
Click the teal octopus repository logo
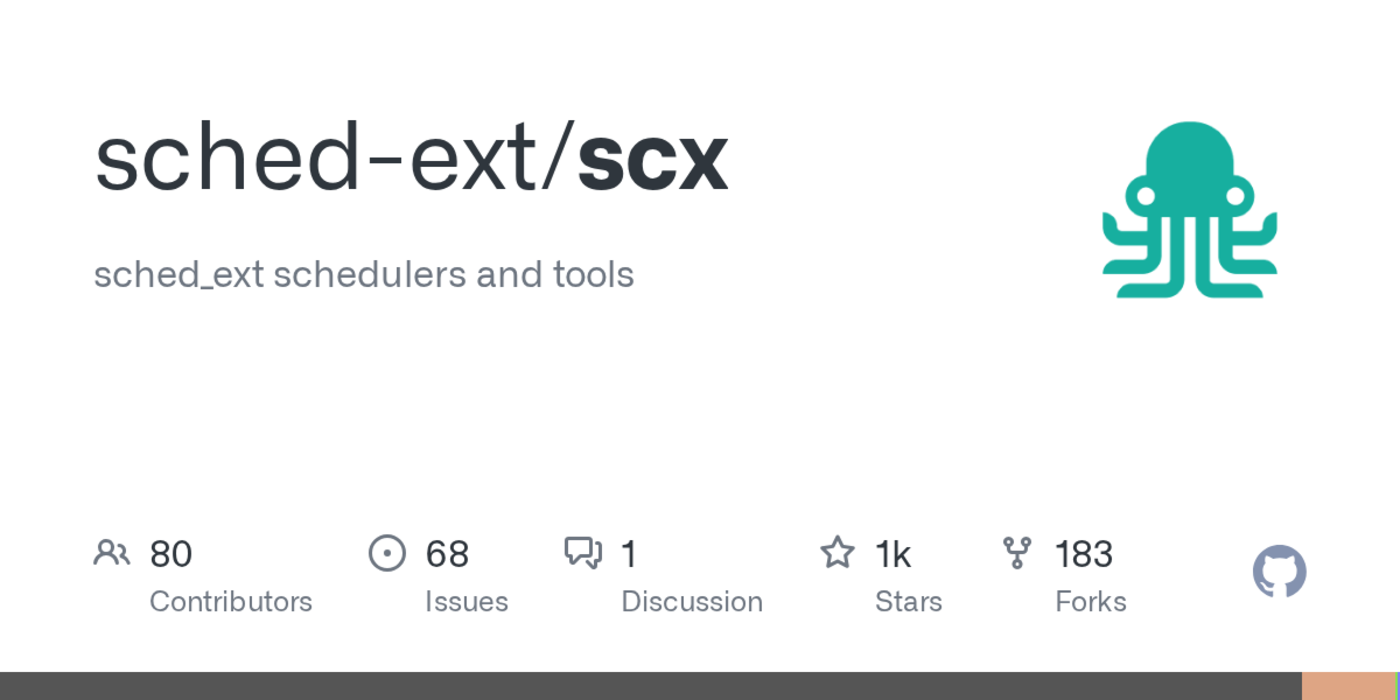click(x=1189, y=209)
